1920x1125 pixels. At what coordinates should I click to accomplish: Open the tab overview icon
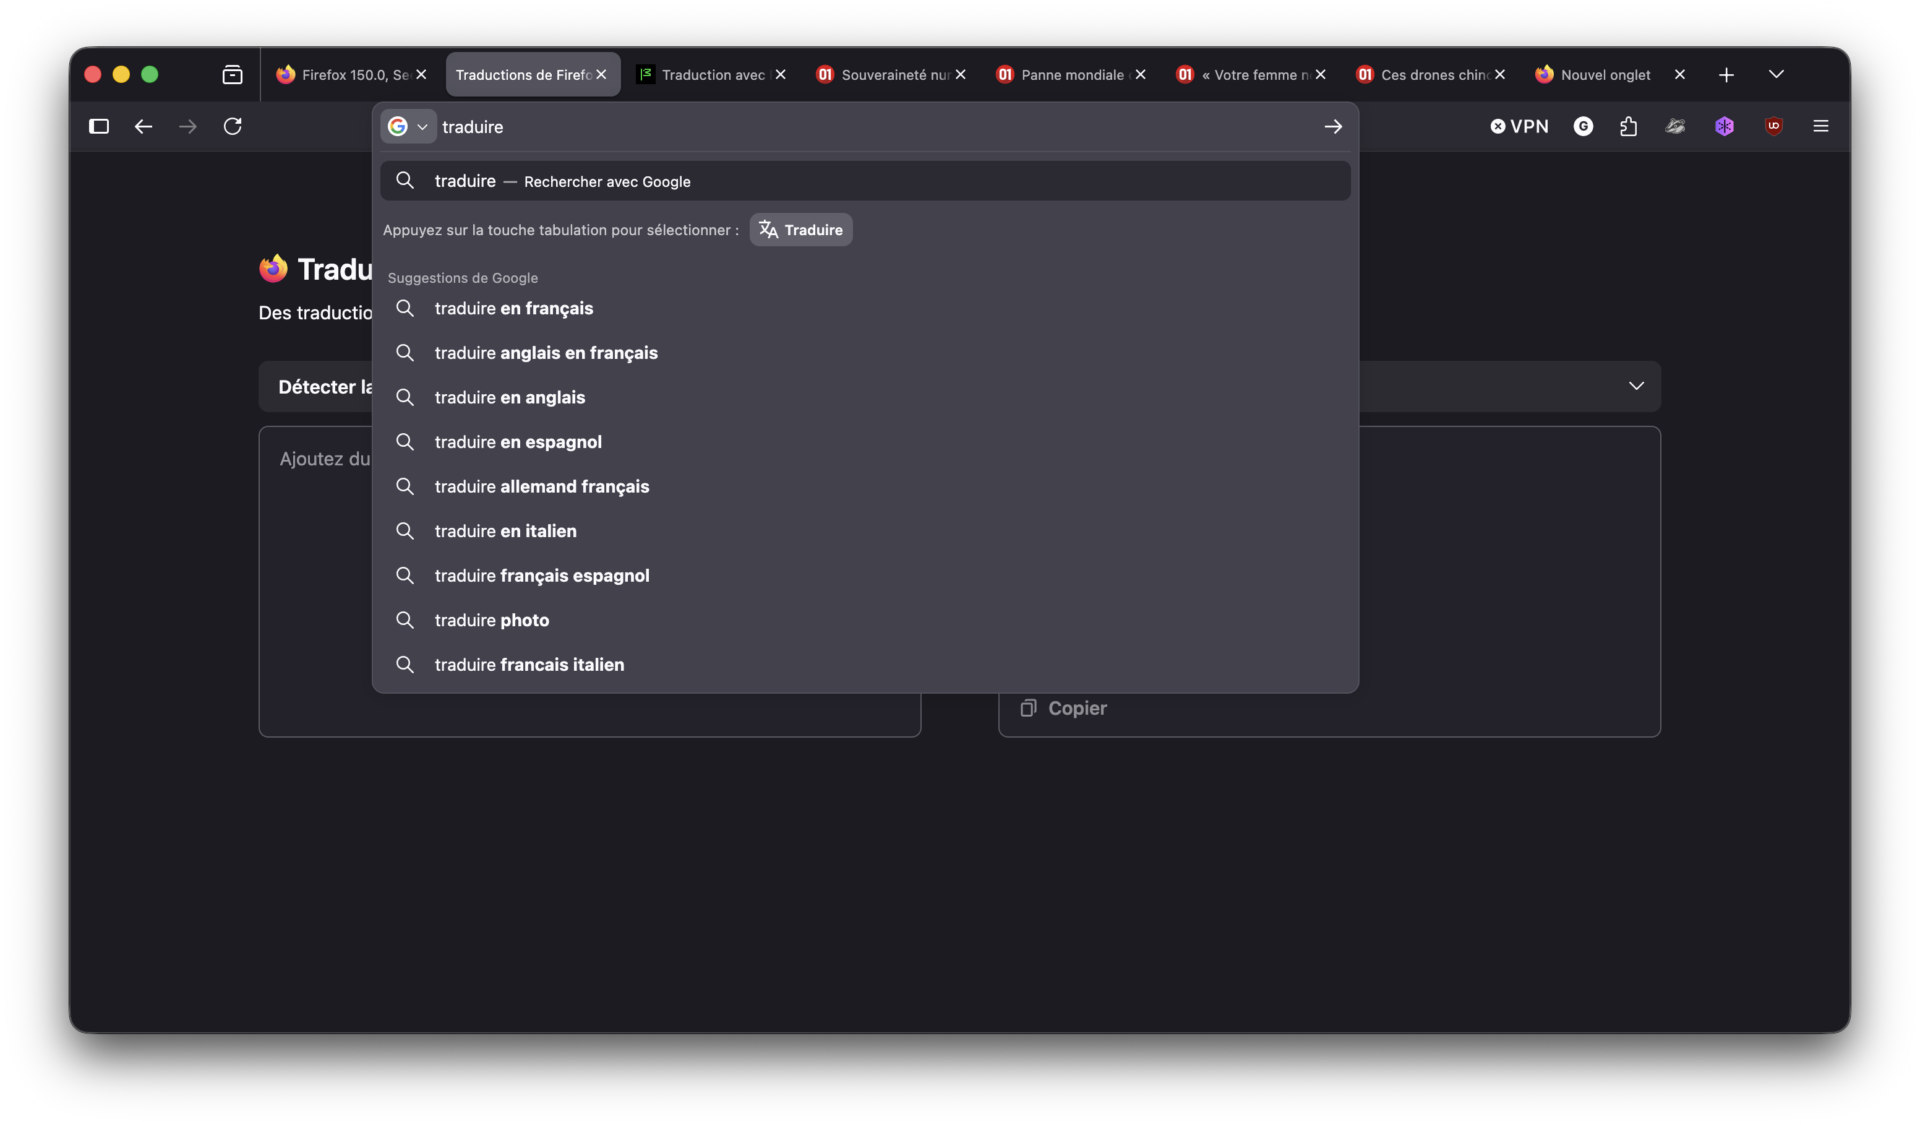point(232,75)
